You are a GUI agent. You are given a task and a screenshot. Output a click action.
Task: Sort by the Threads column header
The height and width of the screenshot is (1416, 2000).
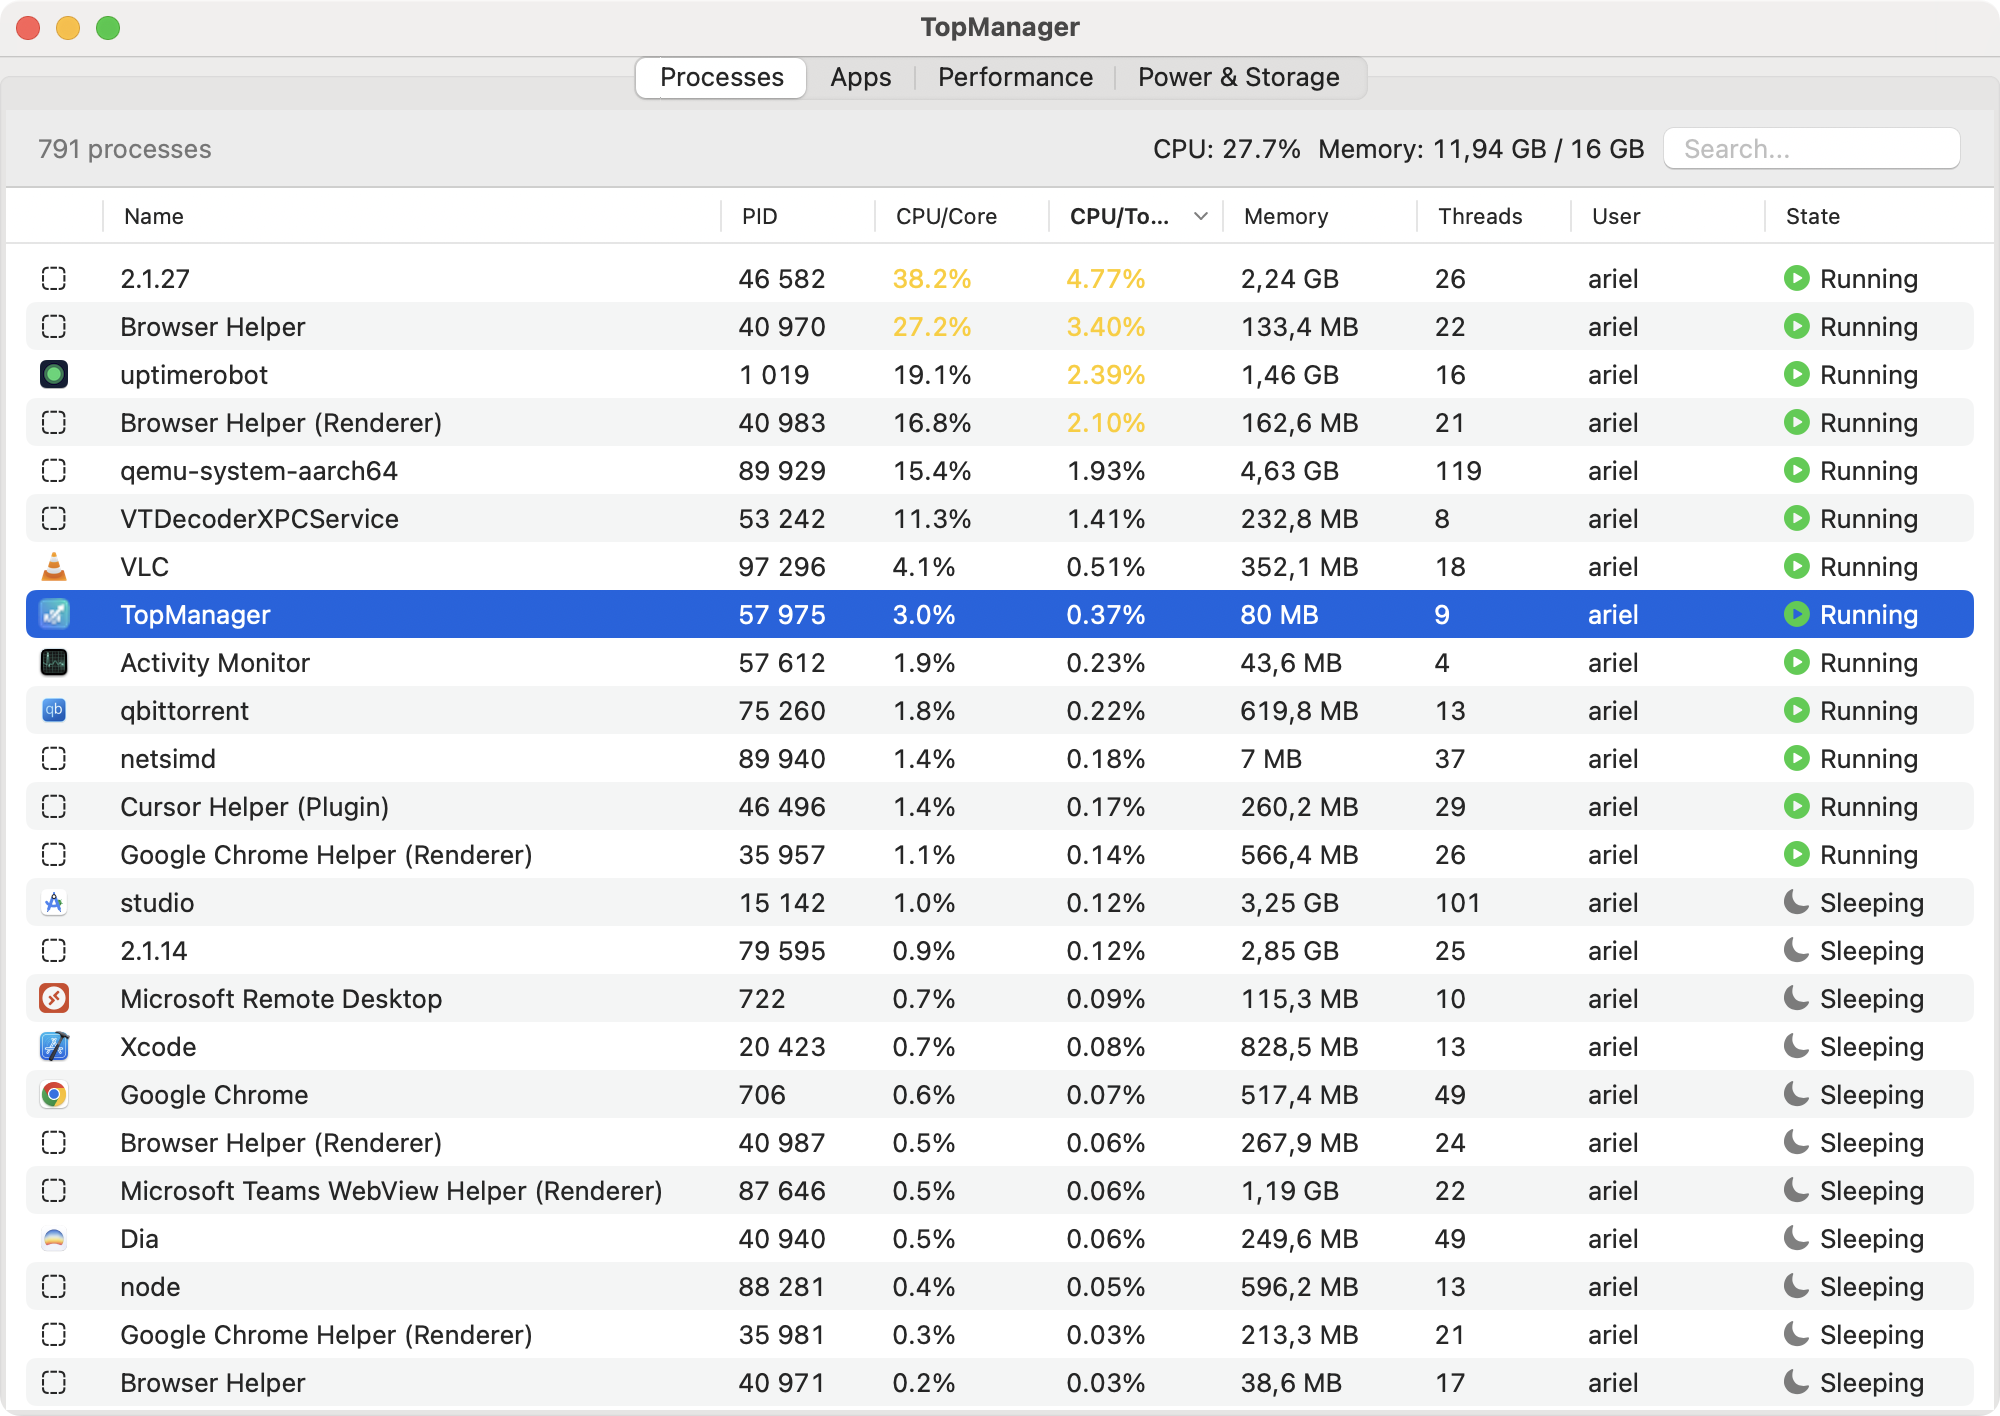pos(1480,217)
